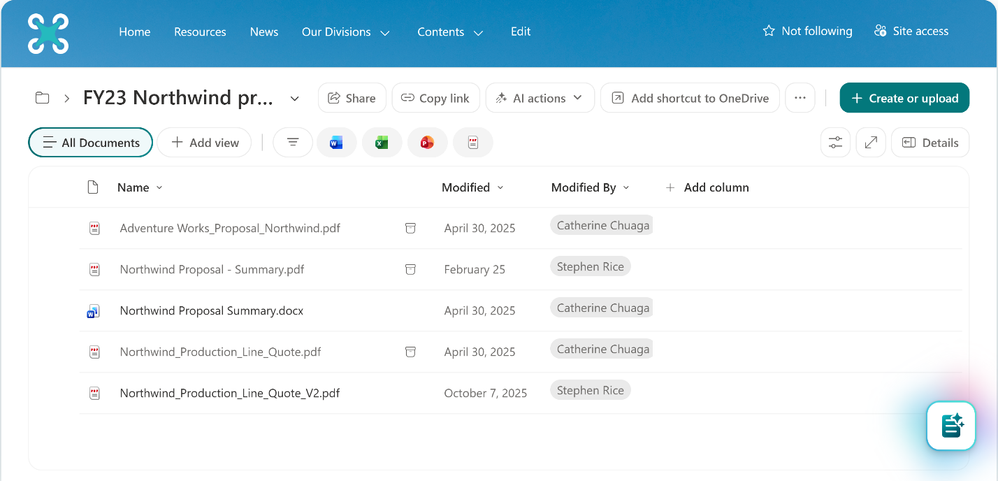Click the breadcrumb chevron separator
This screenshot has height=481, width=998.
[x=66, y=99]
